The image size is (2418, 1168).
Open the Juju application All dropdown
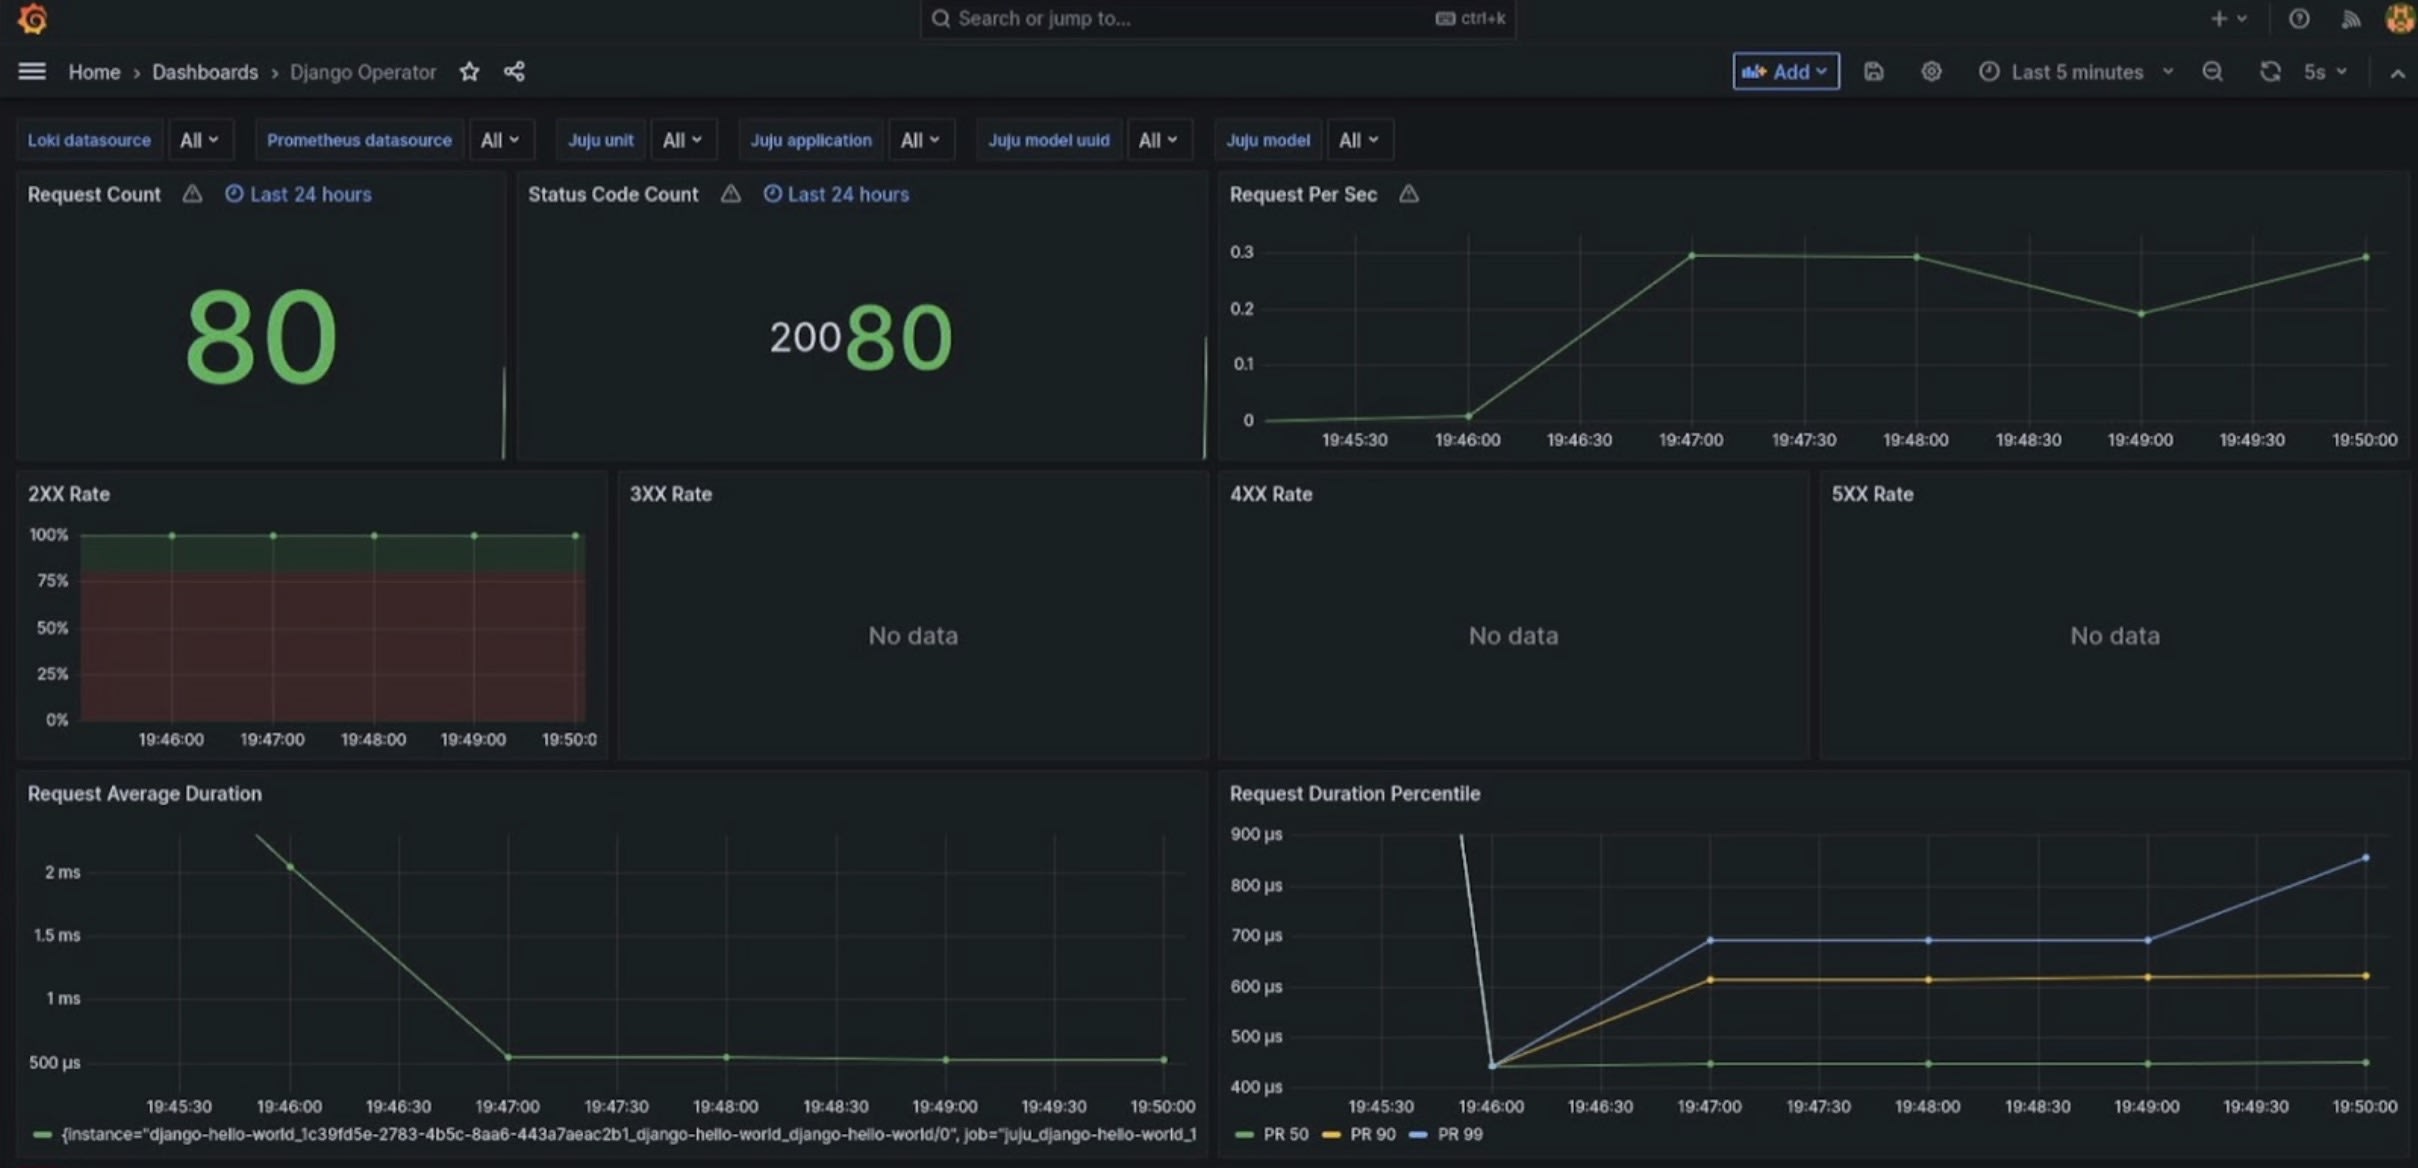[x=921, y=140]
